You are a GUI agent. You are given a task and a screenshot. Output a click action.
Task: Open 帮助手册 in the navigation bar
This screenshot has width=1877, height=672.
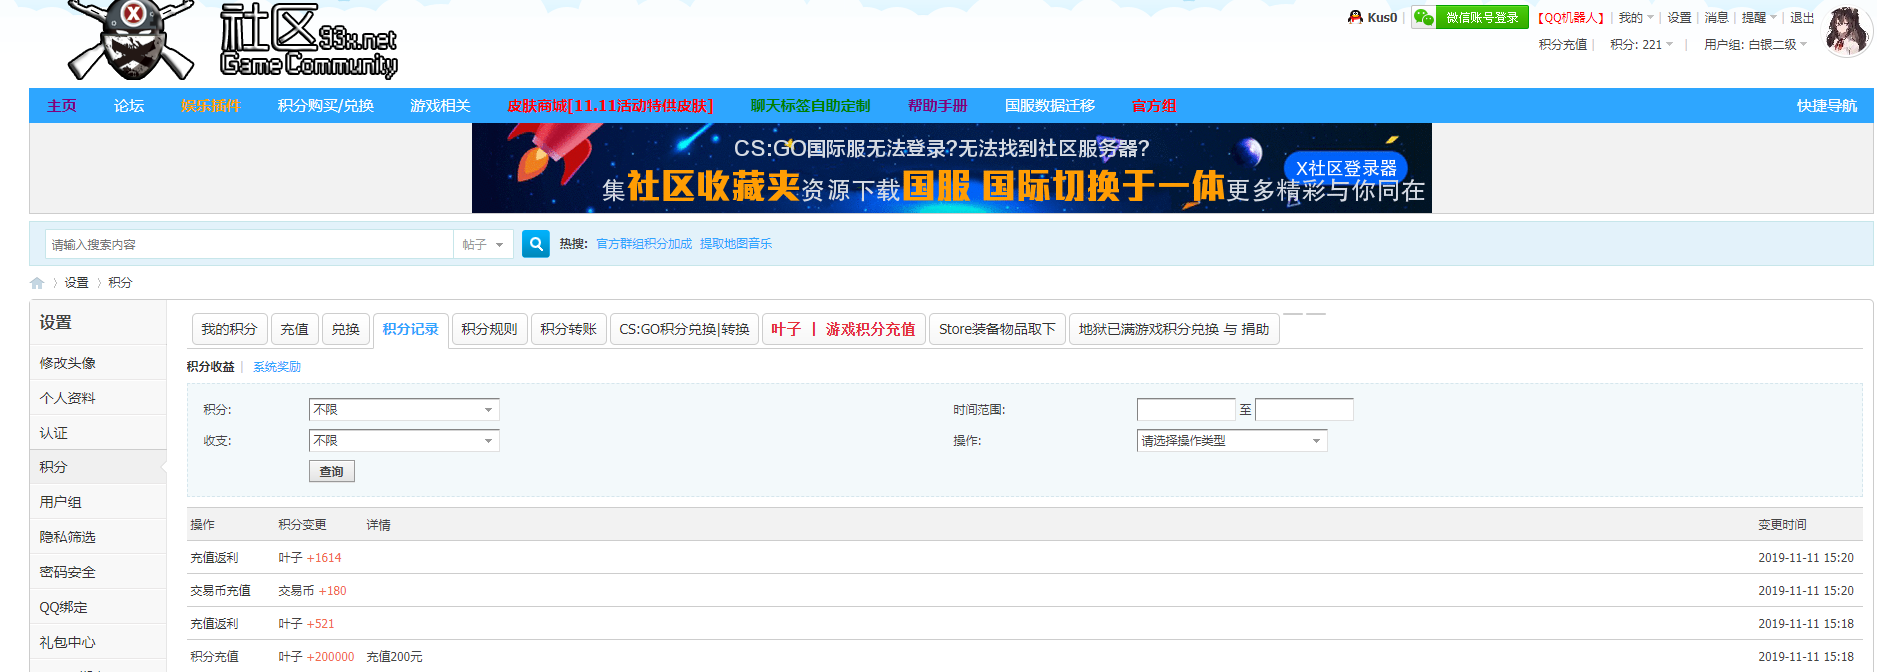click(938, 106)
